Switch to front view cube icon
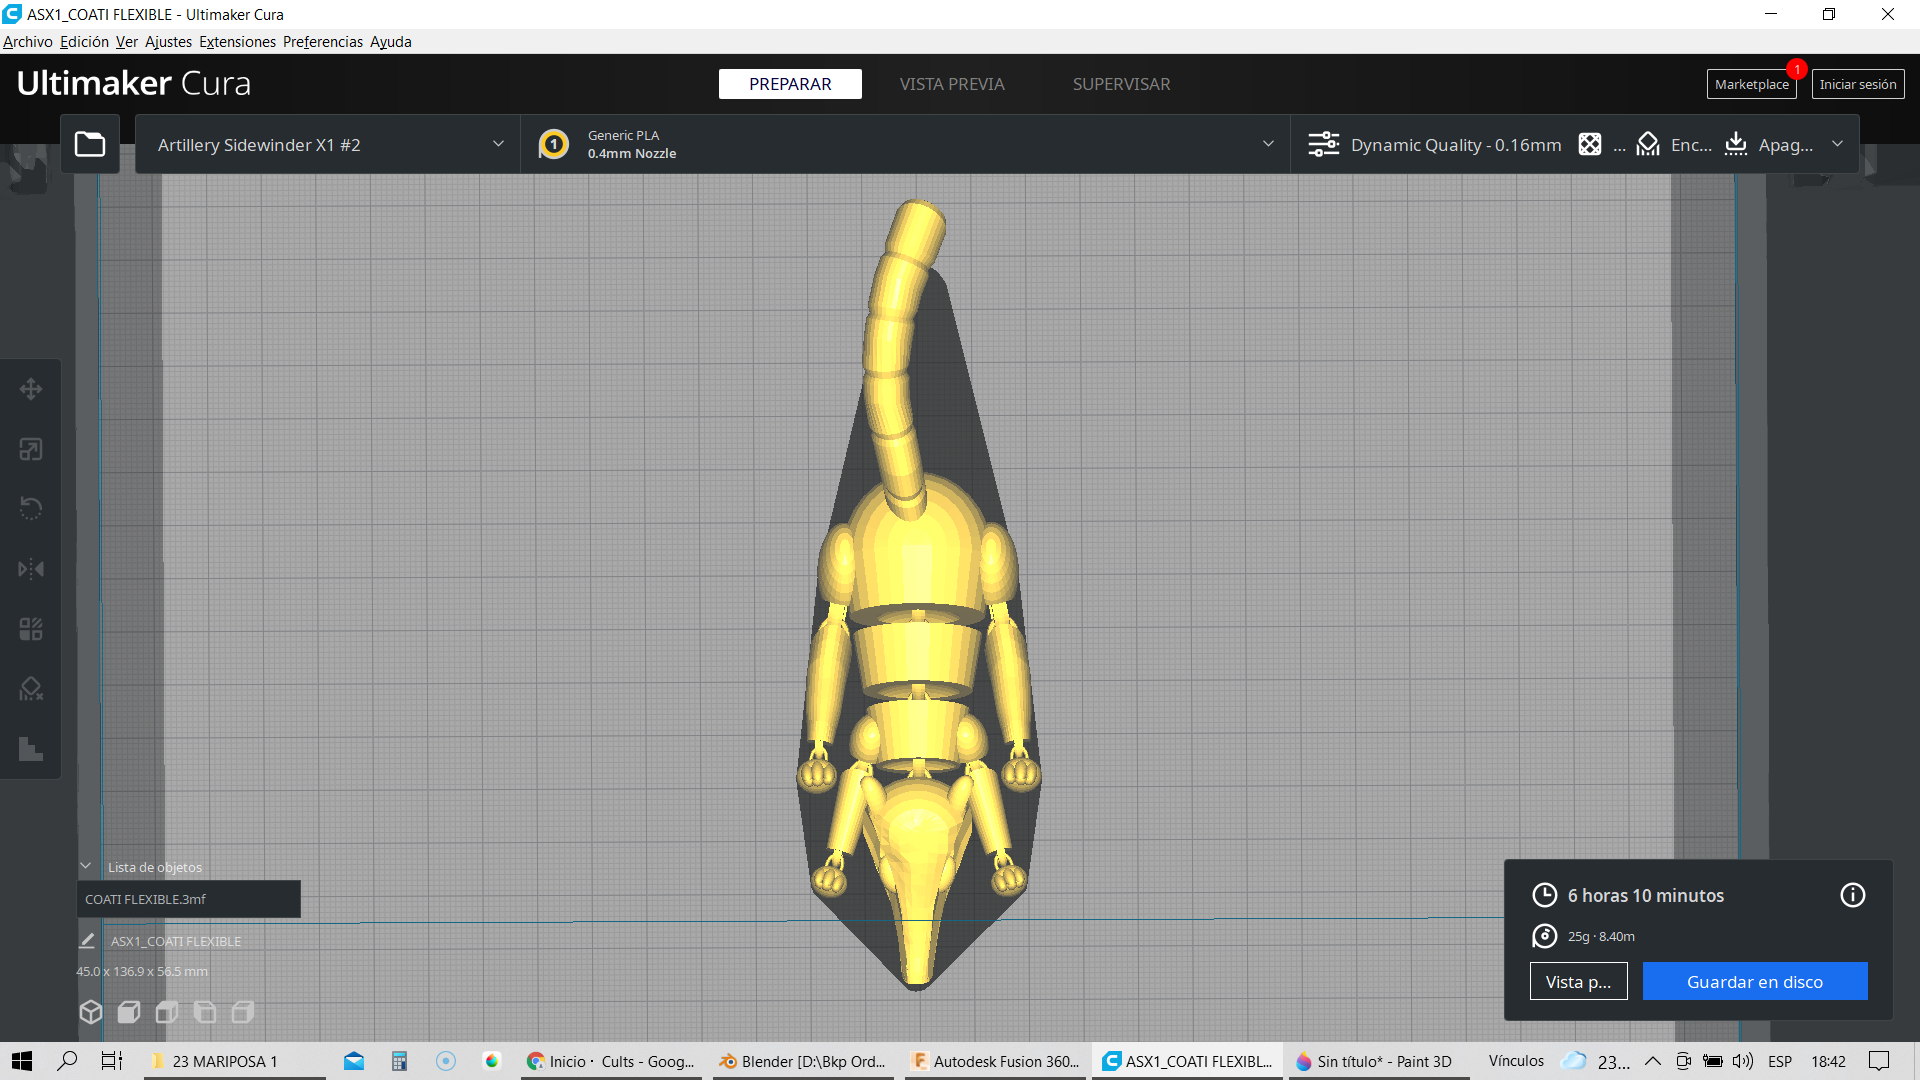 coord(129,1012)
